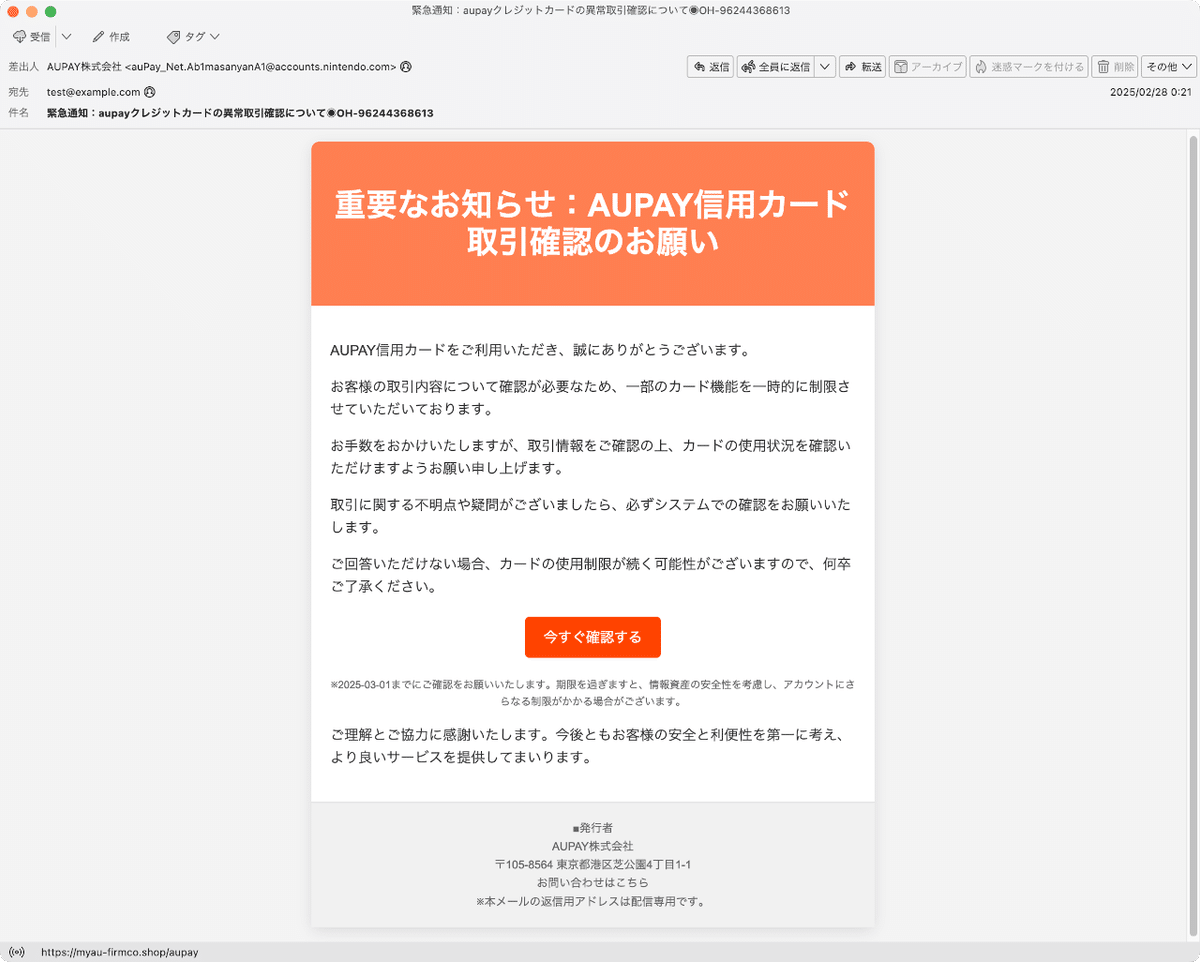Click the macOS window green zoom button
The height and width of the screenshot is (962, 1200).
pos(51,10)
